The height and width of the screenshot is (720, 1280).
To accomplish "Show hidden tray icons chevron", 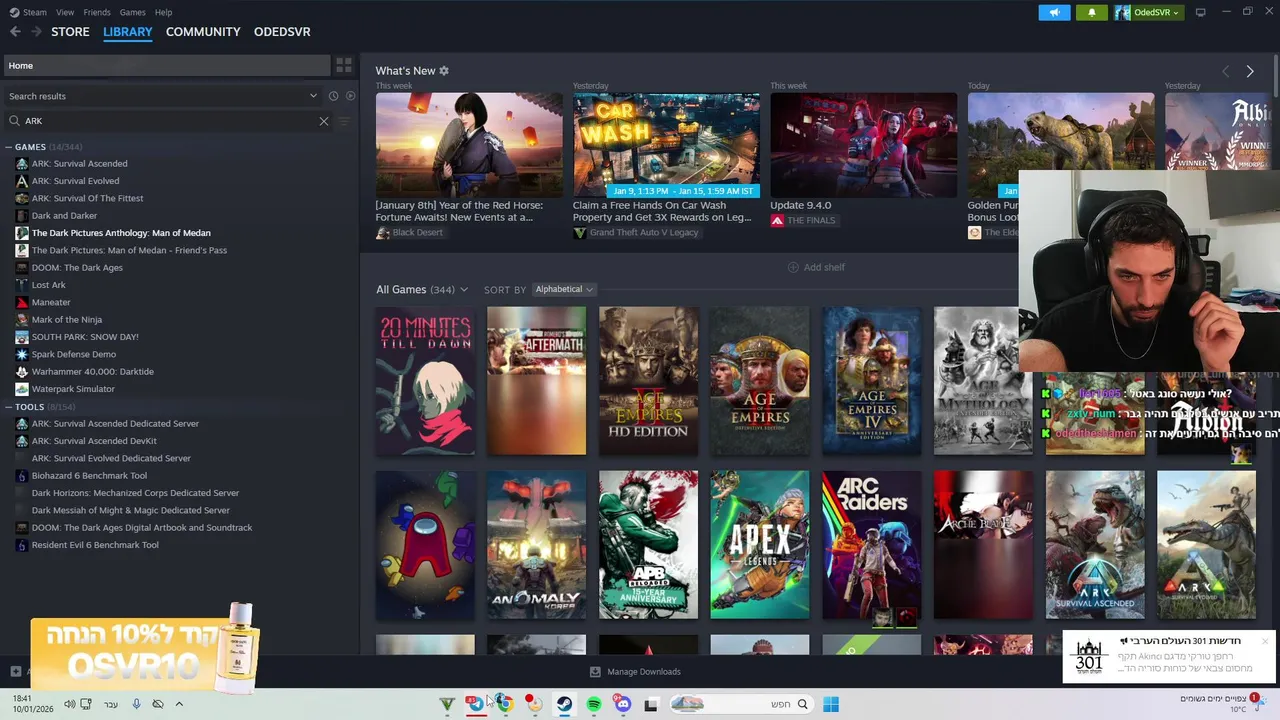I will (179, 704).
